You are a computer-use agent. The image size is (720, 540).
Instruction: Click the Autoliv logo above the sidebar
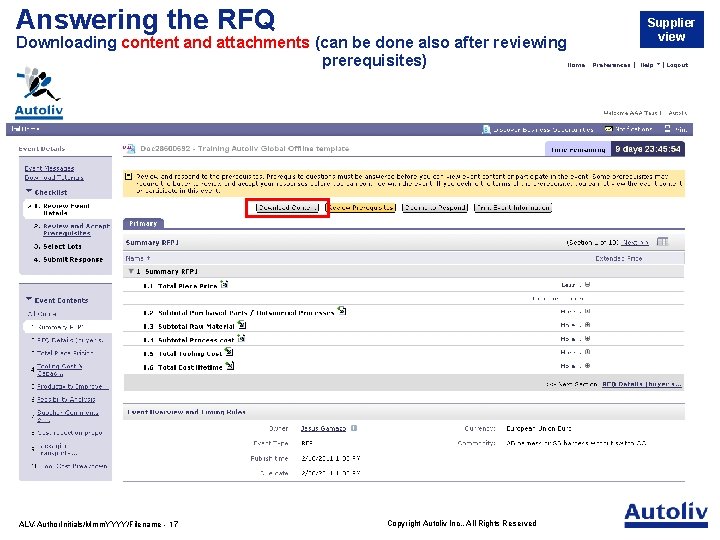point(39,93)
